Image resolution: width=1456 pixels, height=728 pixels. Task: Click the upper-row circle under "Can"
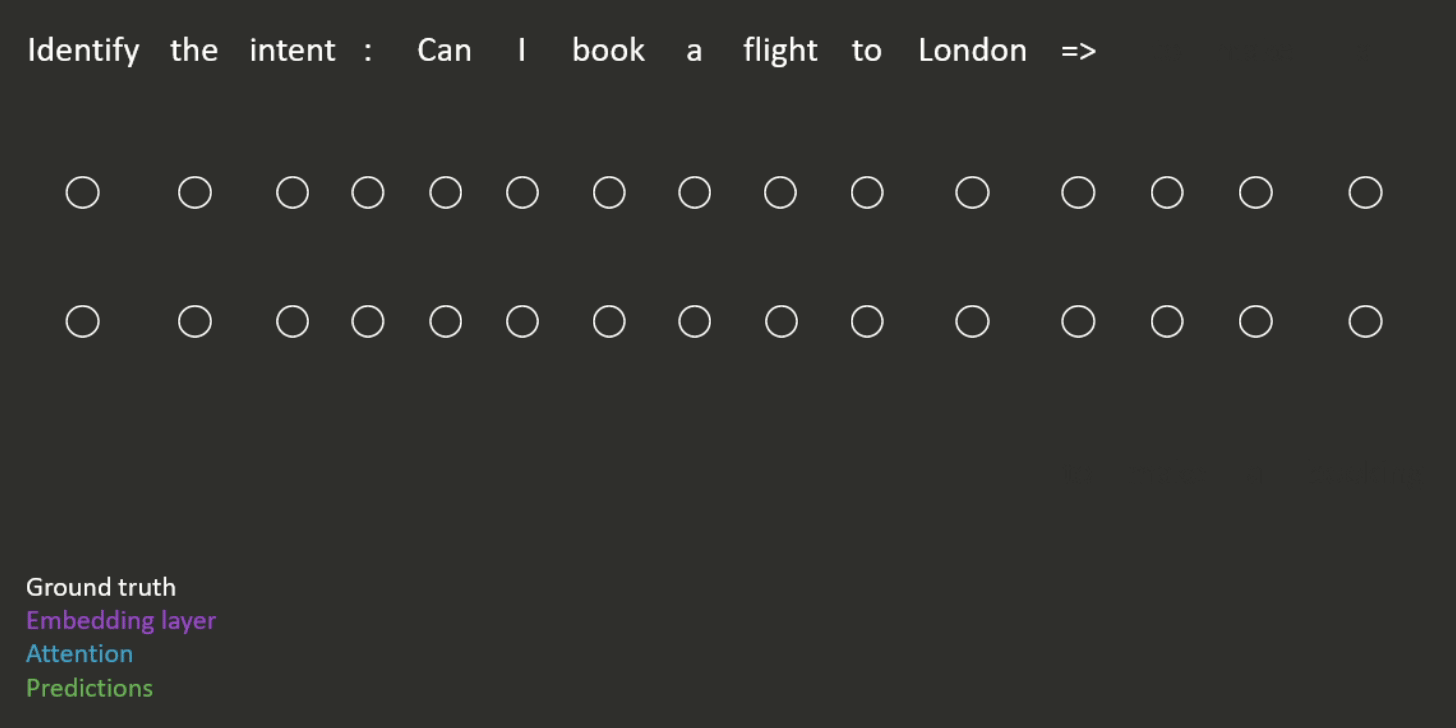pos(445,192)
